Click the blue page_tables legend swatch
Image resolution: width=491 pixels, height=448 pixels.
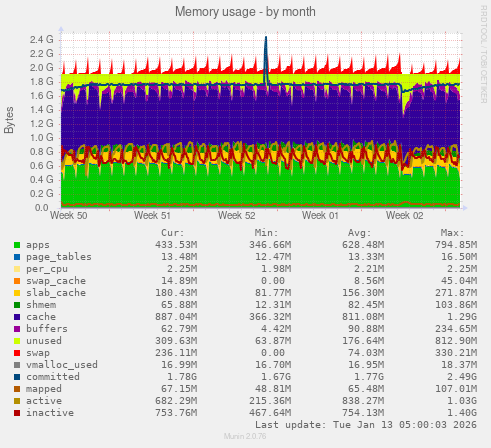[x=17, y=257]
